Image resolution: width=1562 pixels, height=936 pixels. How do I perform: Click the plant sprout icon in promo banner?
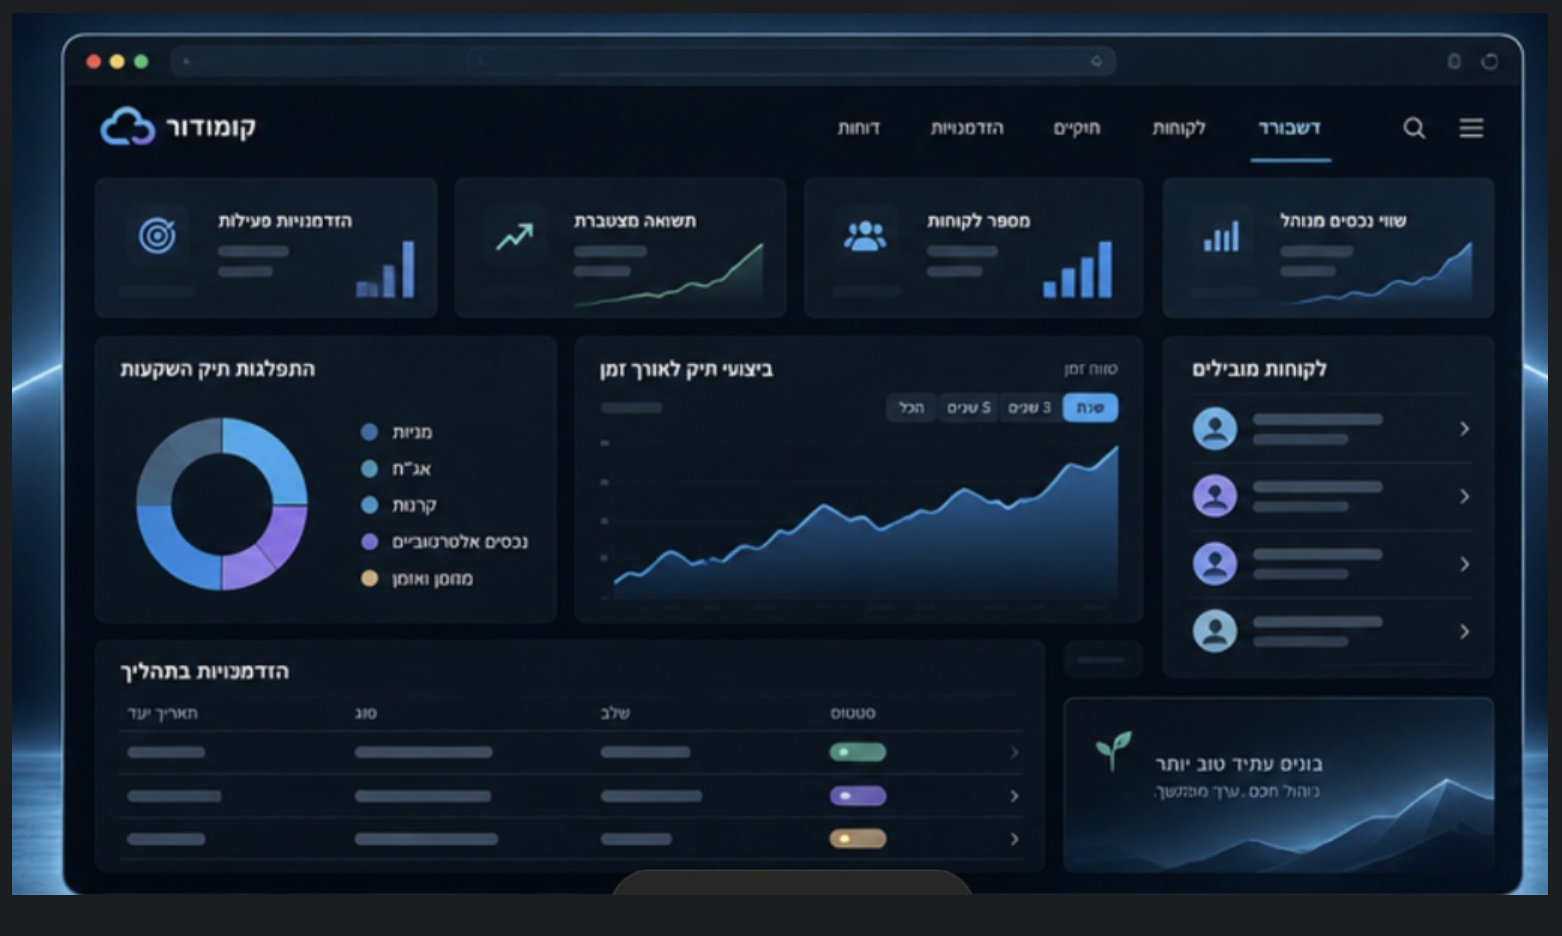pos(1113,750)
